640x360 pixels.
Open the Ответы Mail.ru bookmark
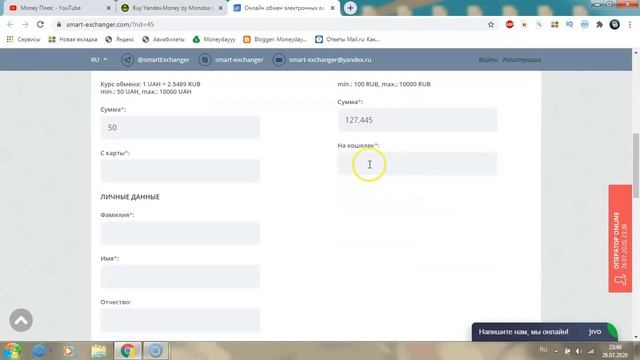[347, 39]
